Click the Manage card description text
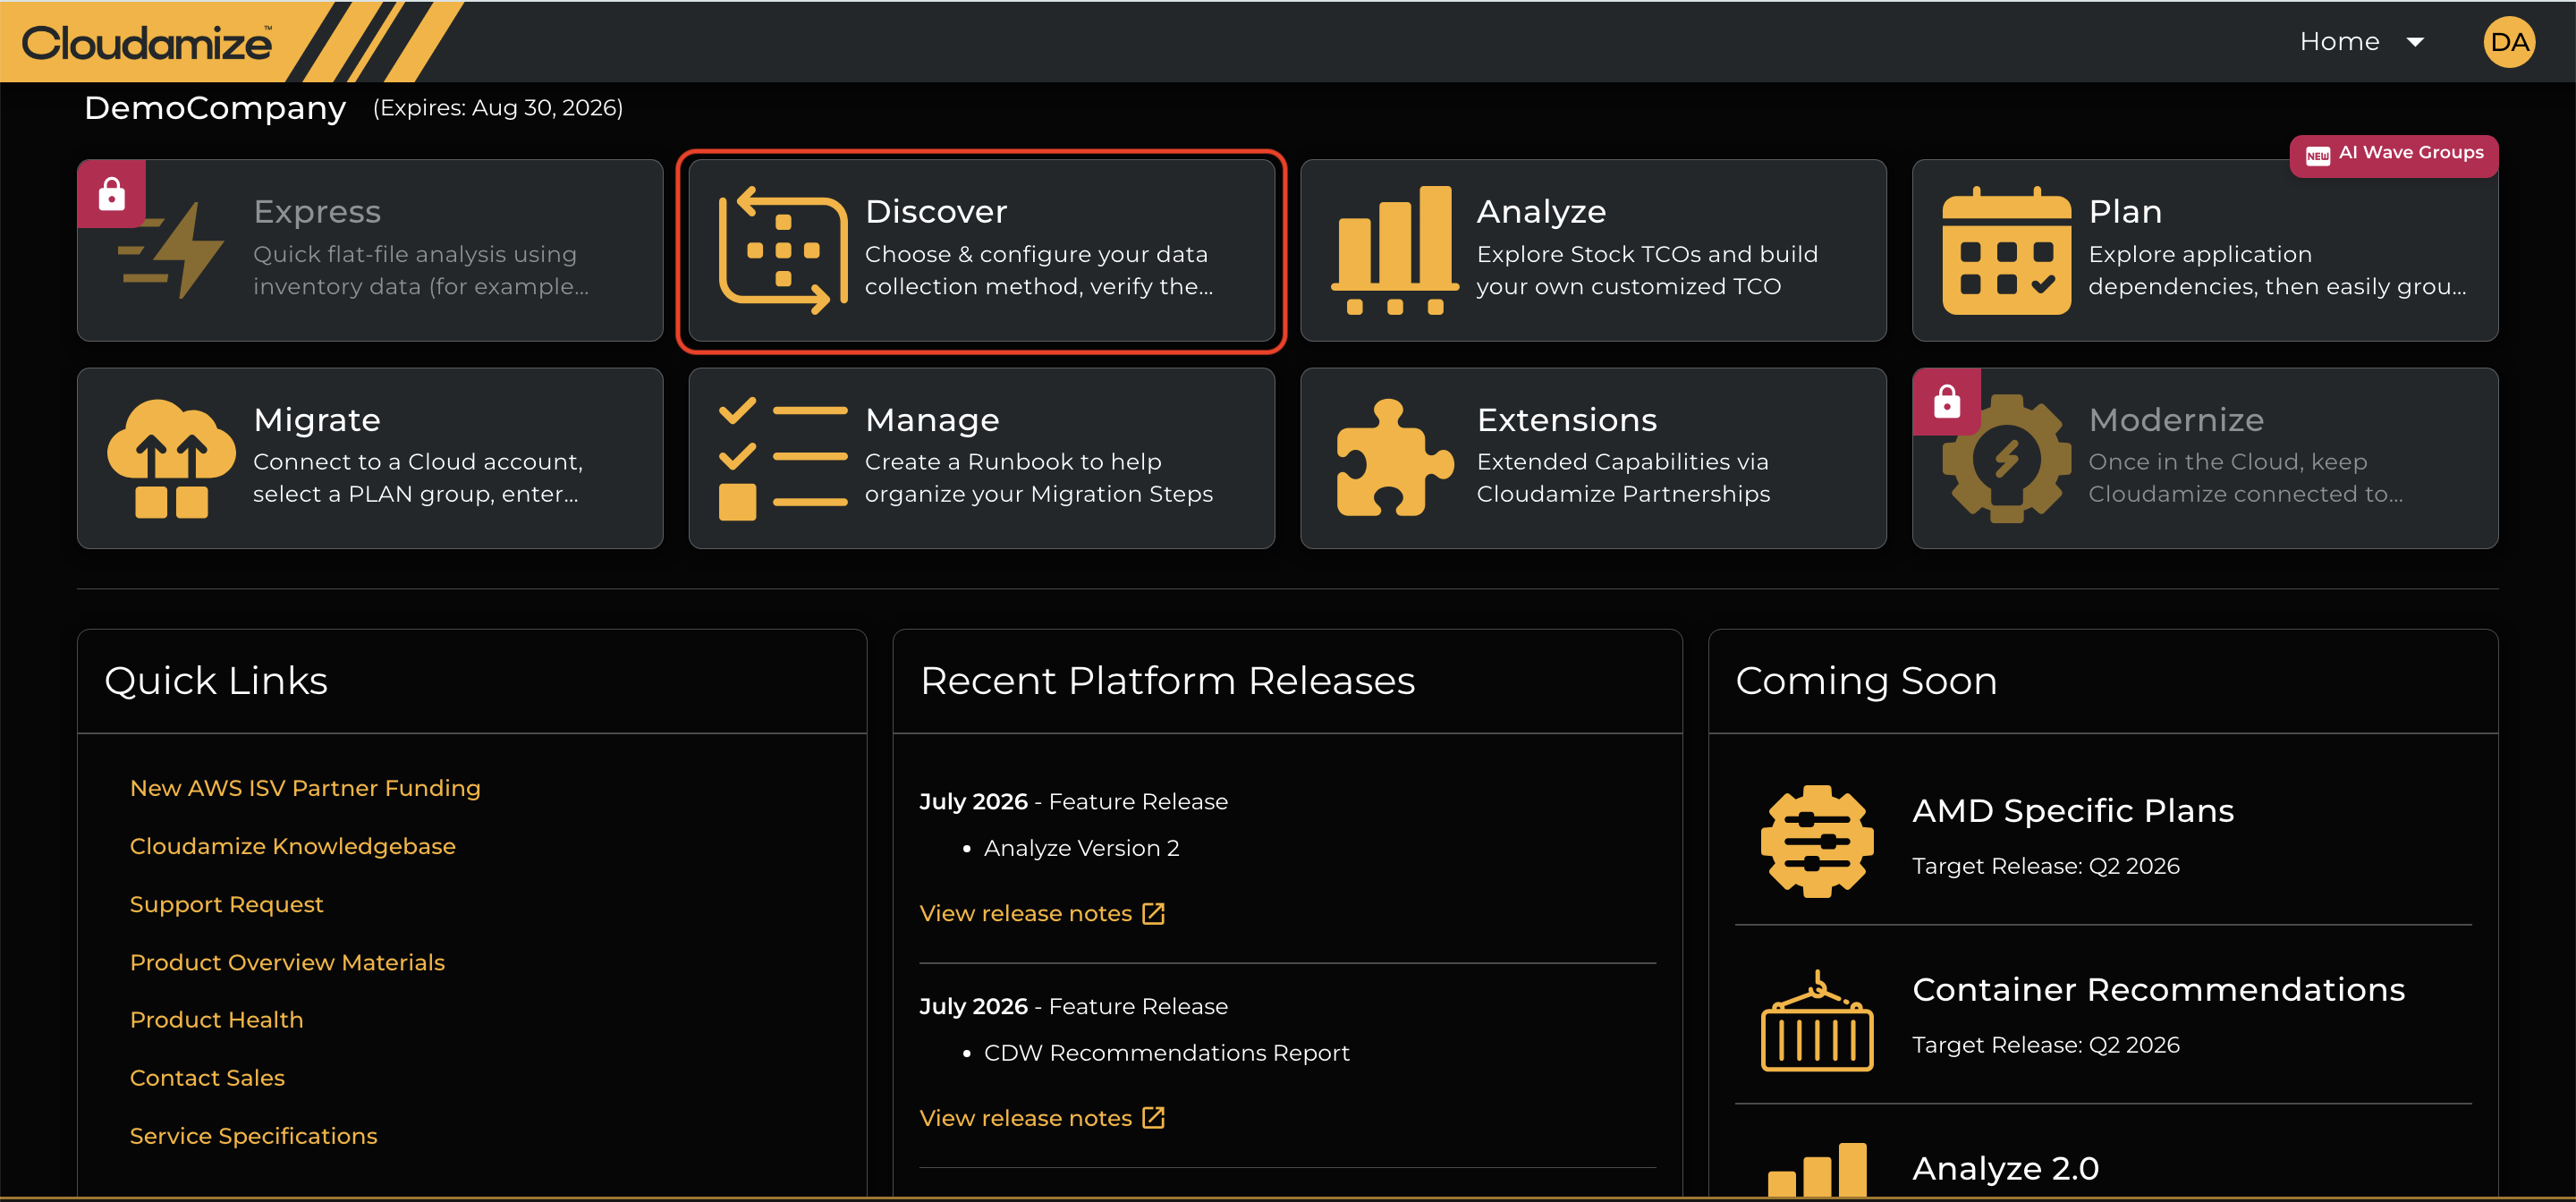This screenshot has height=1202, width=2576. coord(1038,478)
